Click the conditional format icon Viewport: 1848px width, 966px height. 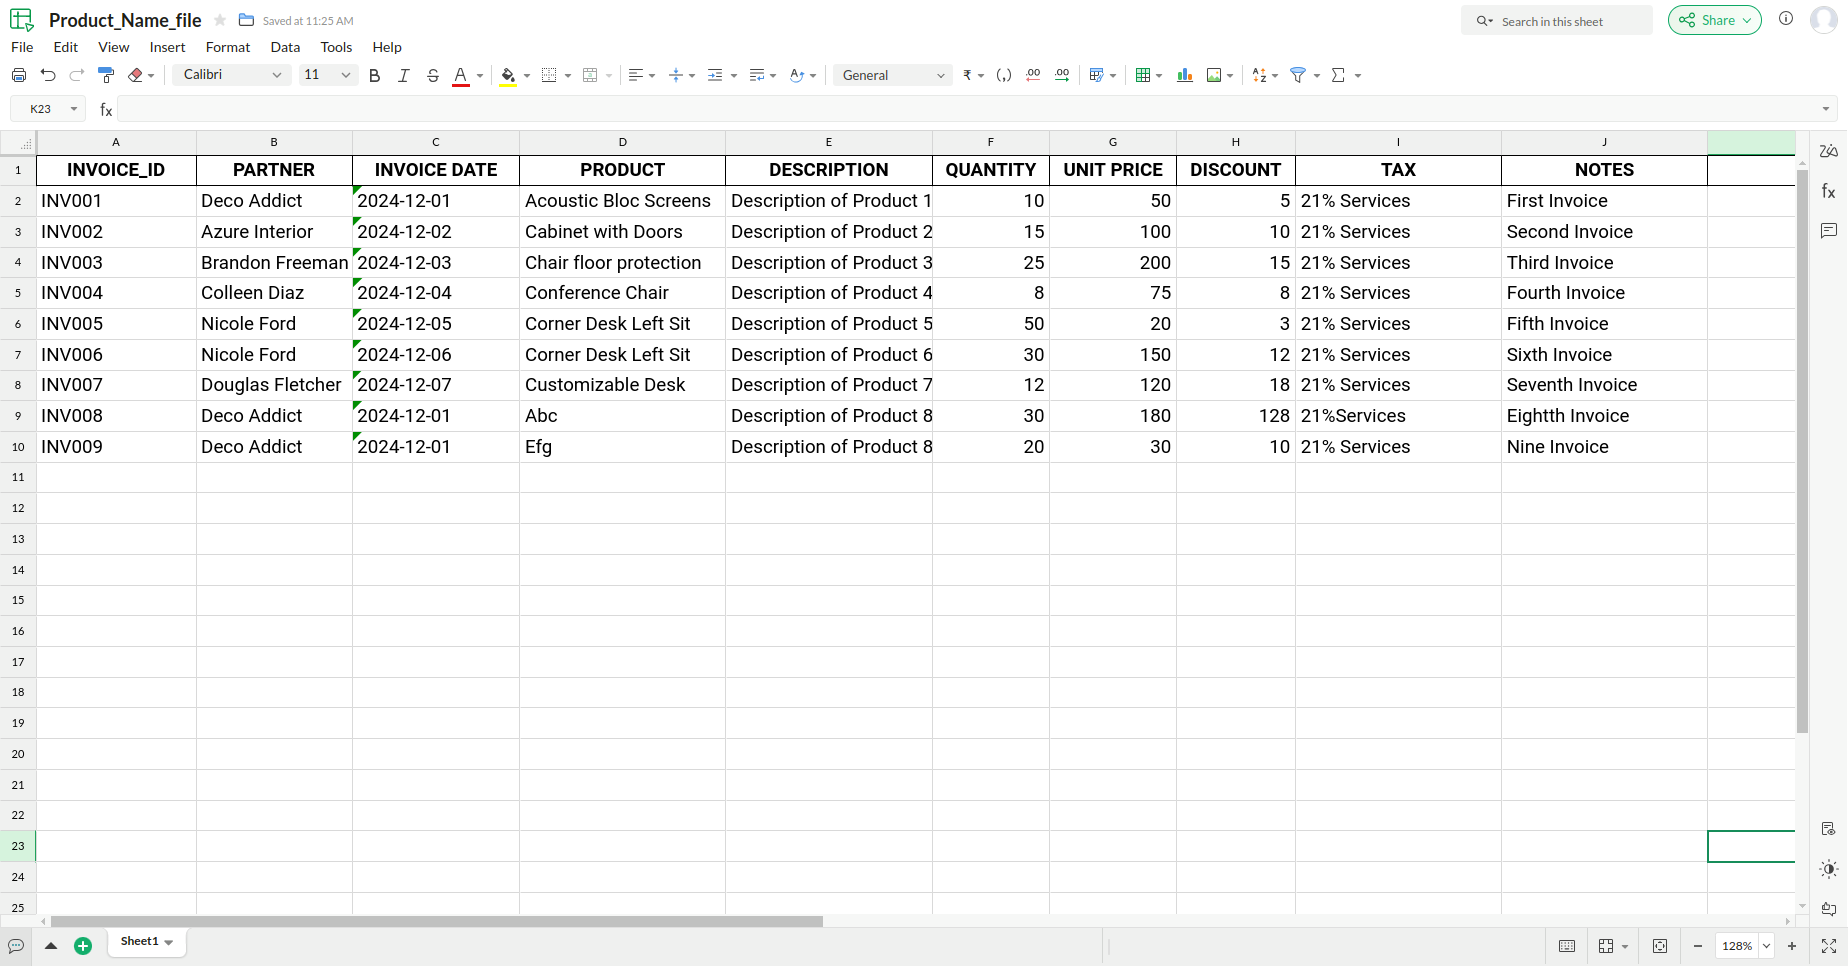tap(1096, 75)
